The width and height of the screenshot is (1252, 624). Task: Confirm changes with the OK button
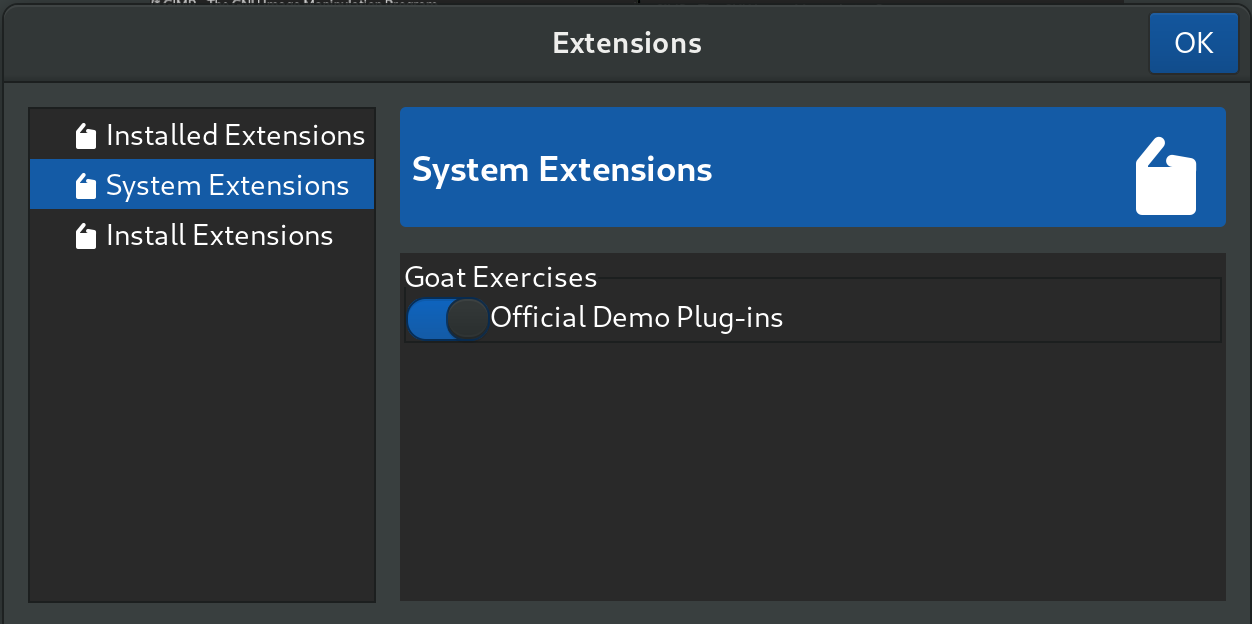click(x=1193, y=43)
